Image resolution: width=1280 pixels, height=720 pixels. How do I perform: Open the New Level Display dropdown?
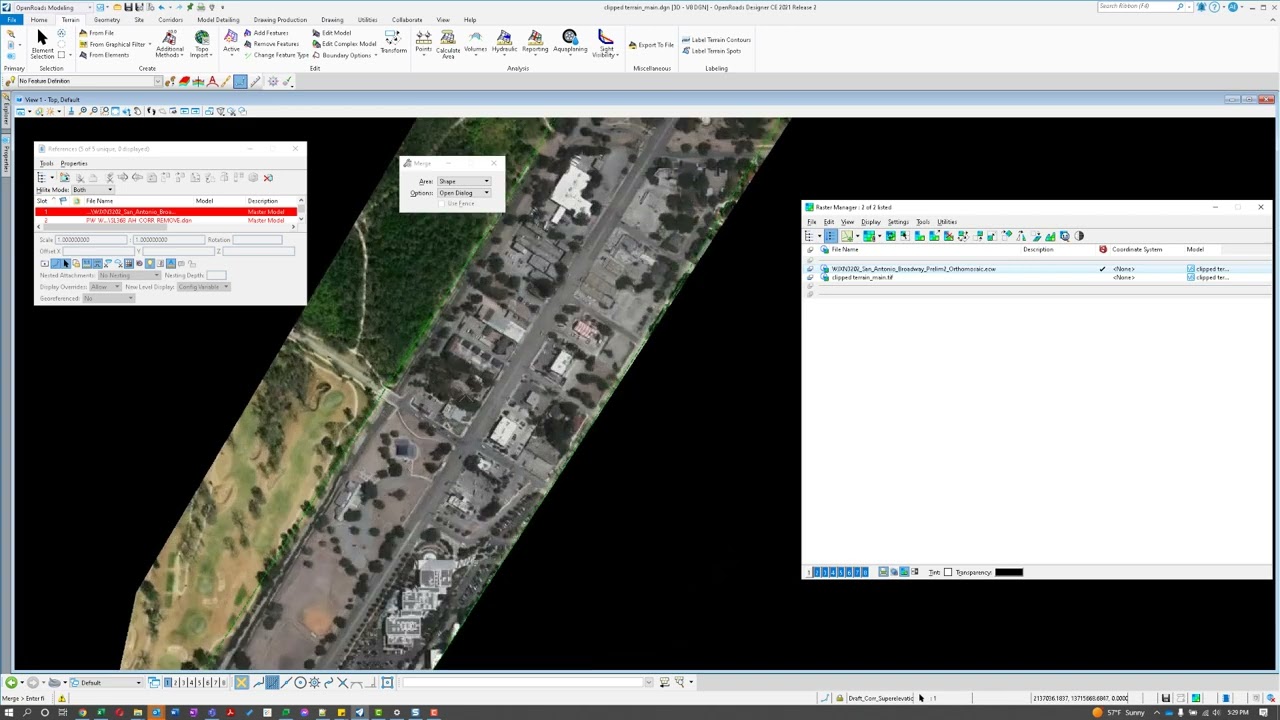click(x=203, y=287)
